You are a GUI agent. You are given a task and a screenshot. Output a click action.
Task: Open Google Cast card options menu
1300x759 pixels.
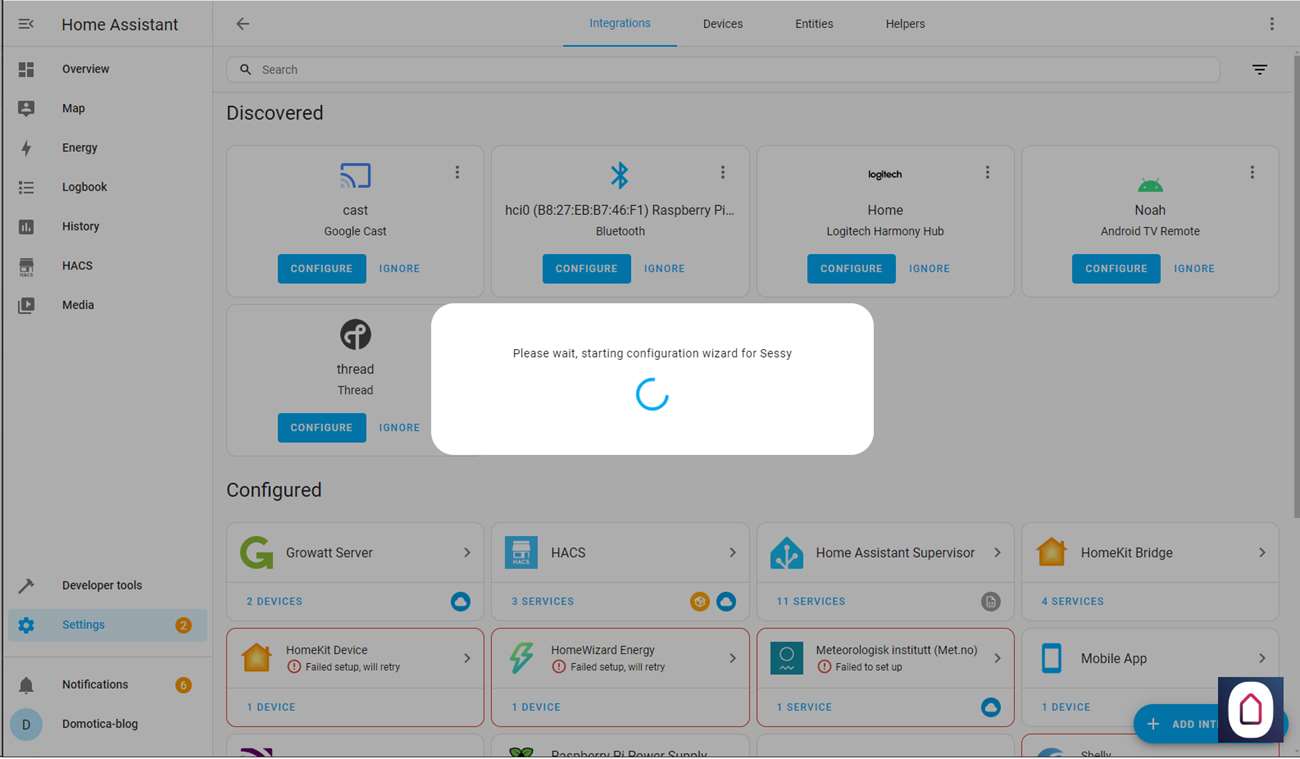point(457,173)
